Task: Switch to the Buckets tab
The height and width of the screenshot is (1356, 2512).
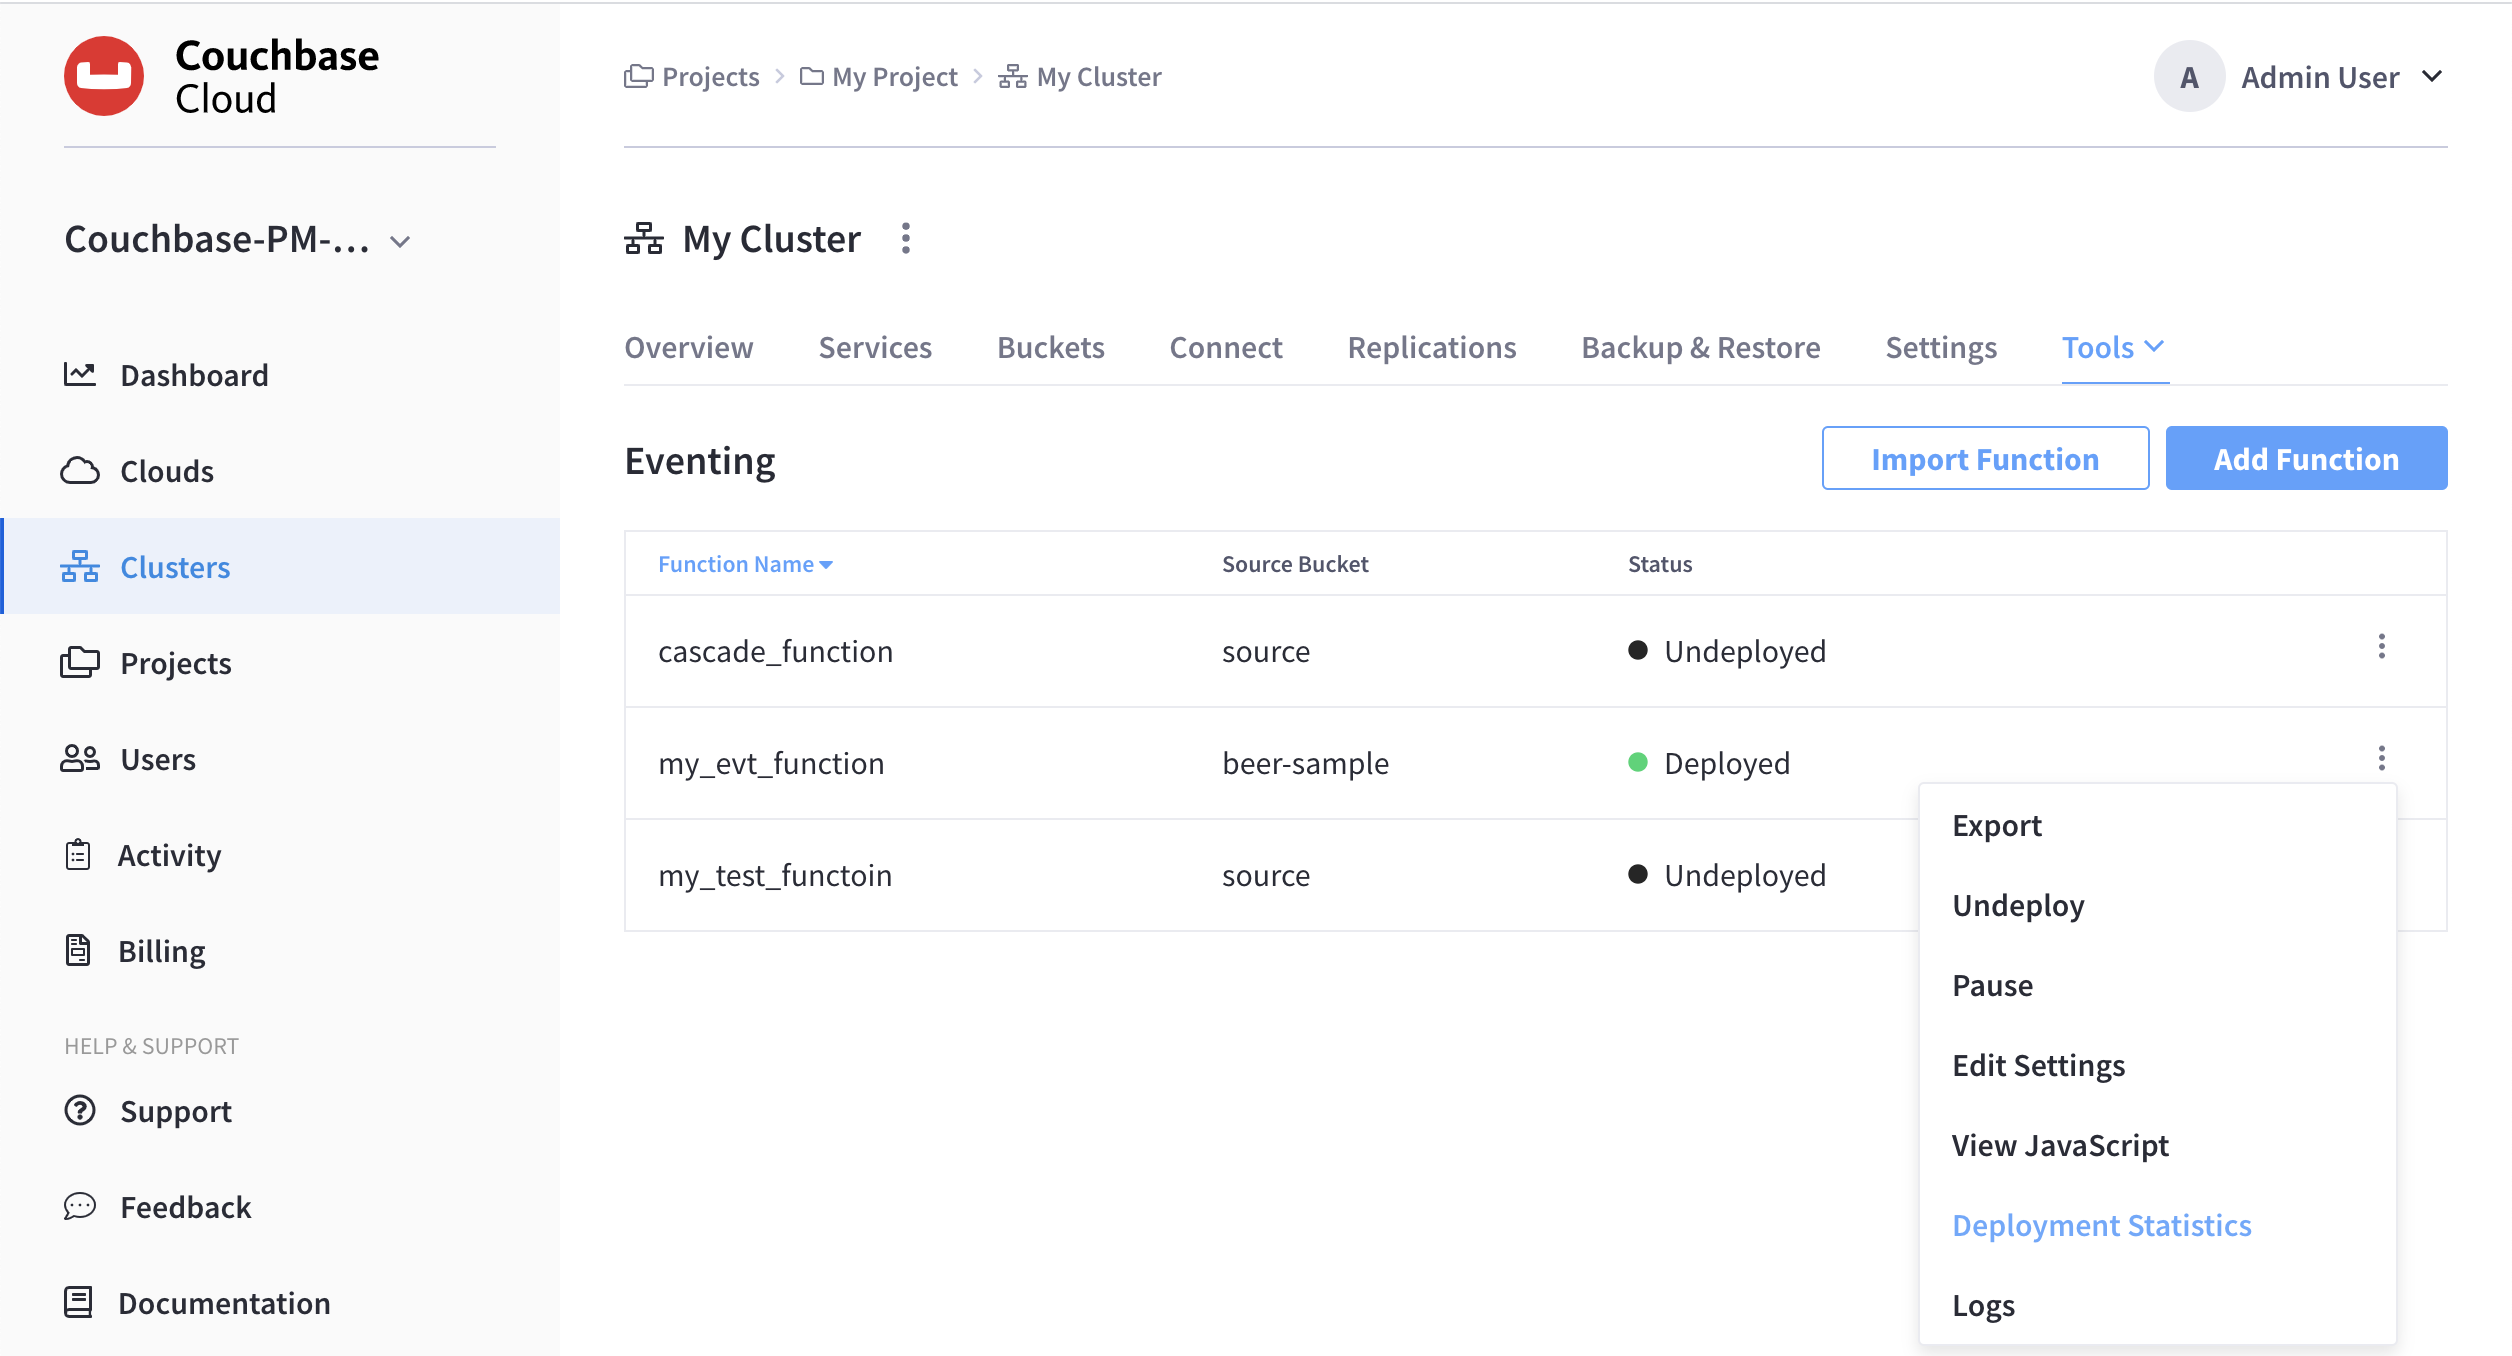Action: [x=1050, y=348]
